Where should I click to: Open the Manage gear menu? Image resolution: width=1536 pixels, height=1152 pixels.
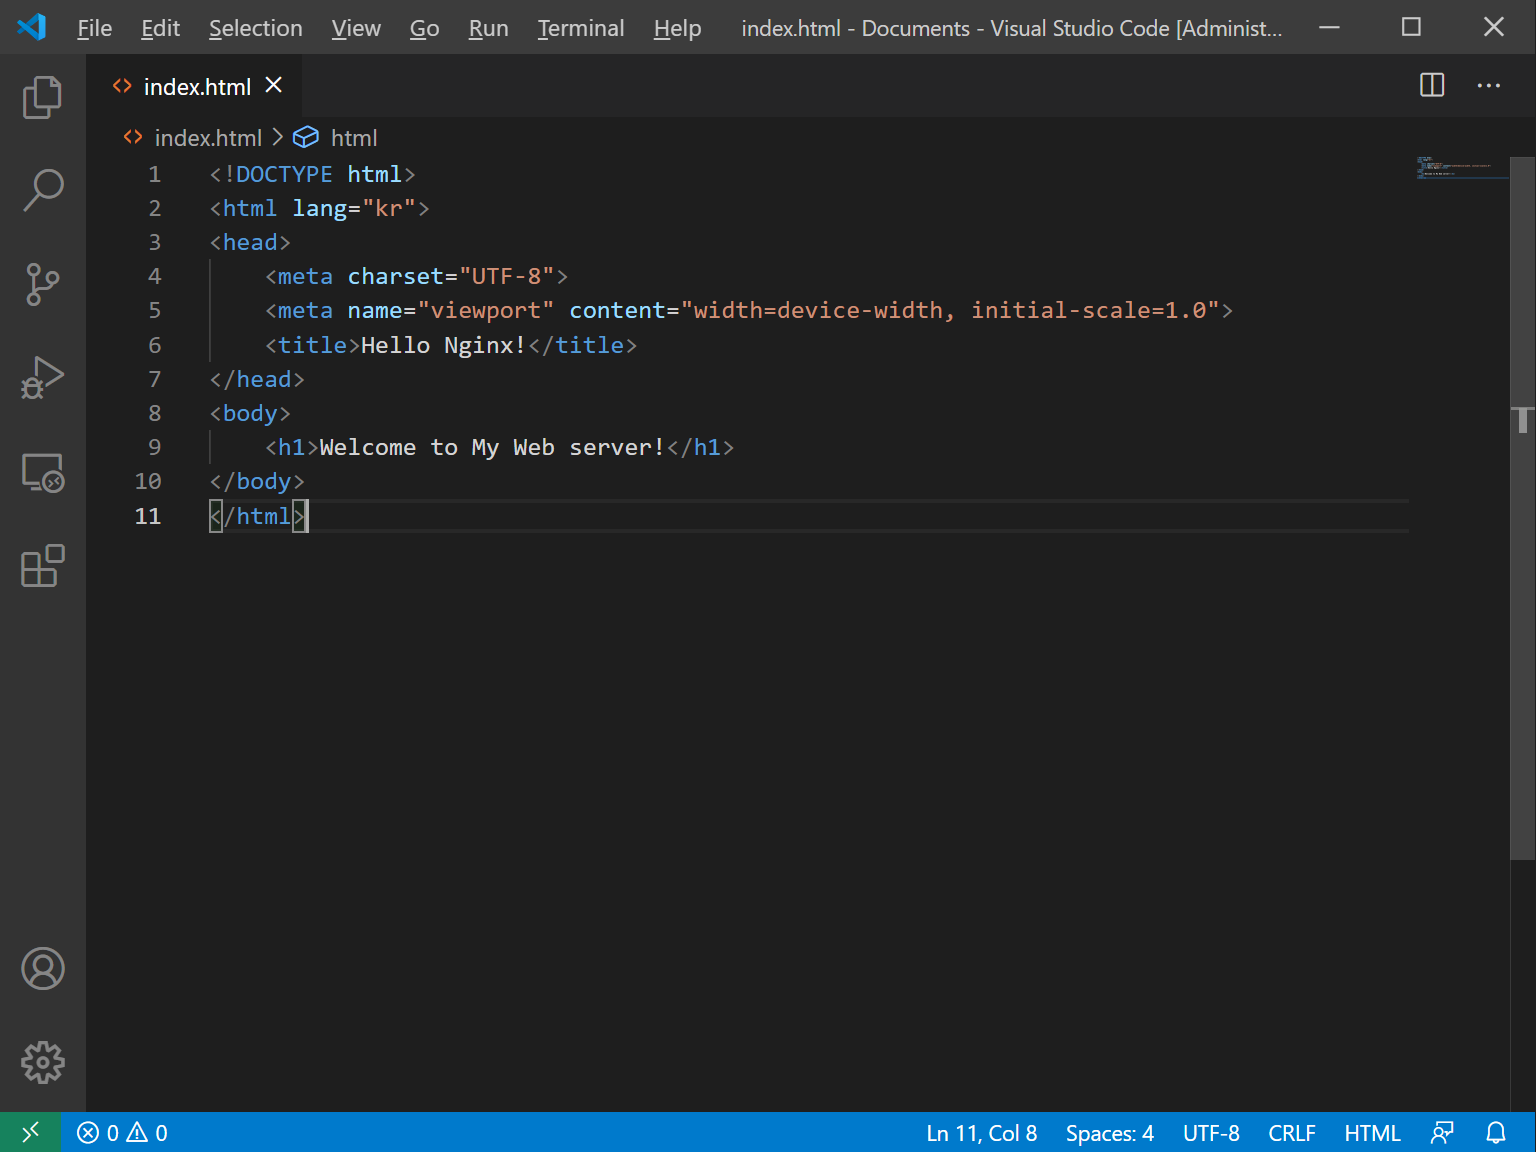tap(42, 1062)
